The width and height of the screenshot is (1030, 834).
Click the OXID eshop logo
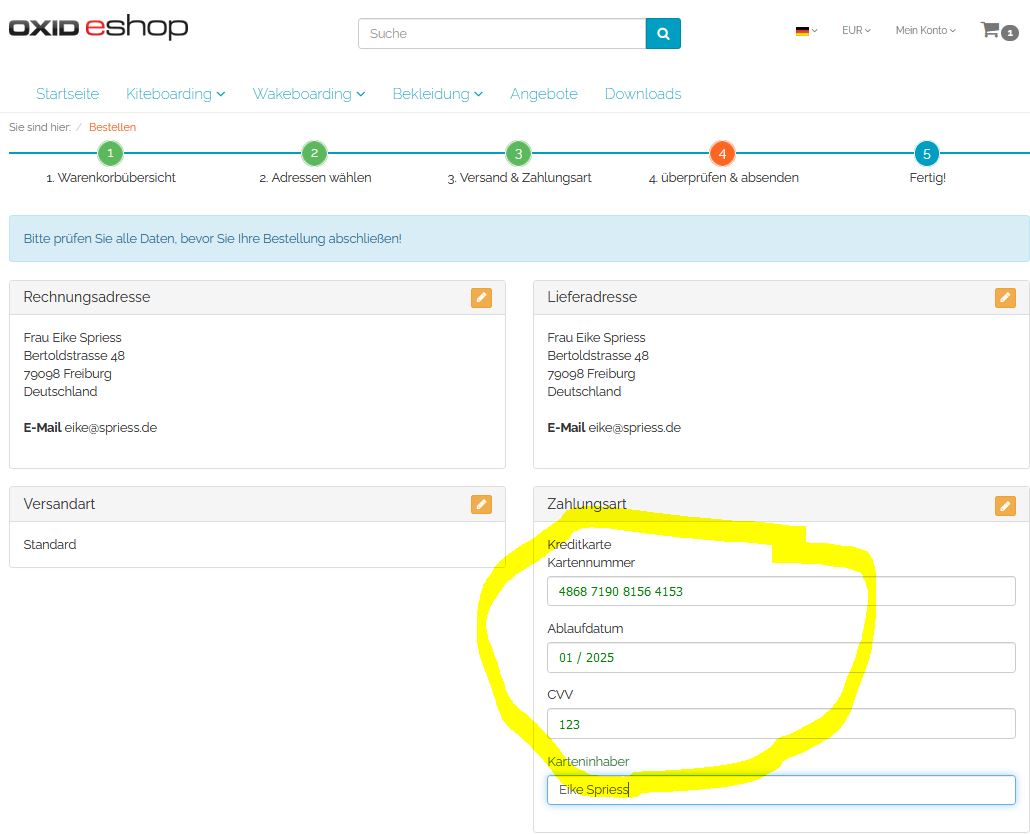tap(98, 27)
